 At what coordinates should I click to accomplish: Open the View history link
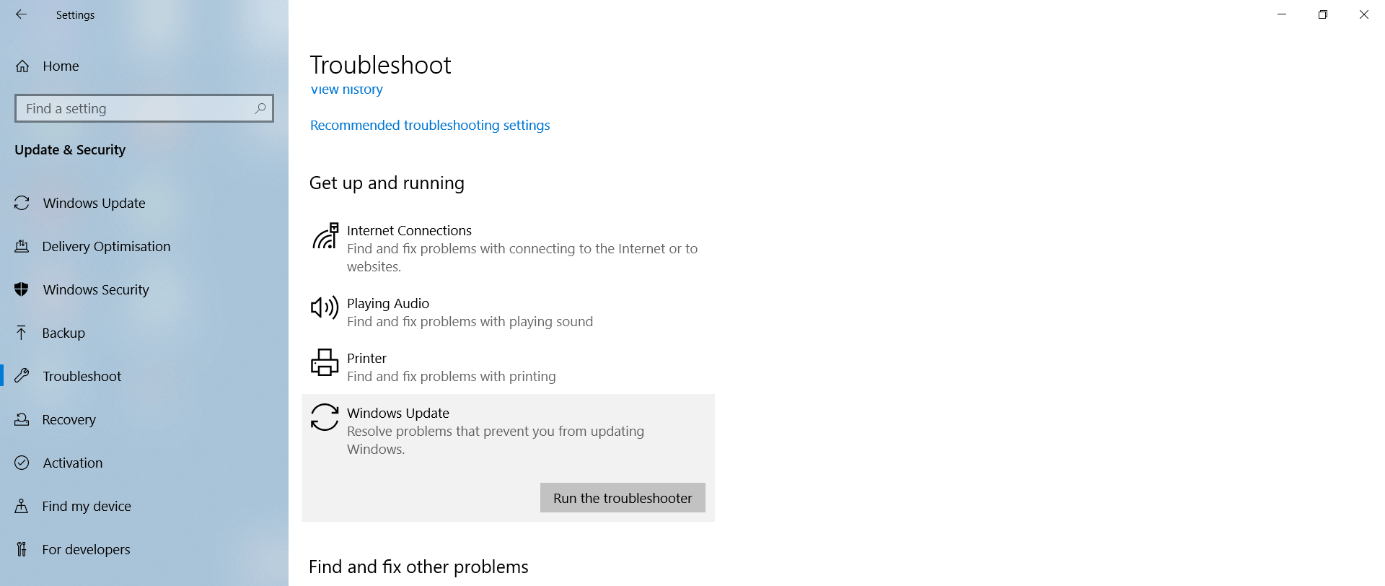coord(346,90)
